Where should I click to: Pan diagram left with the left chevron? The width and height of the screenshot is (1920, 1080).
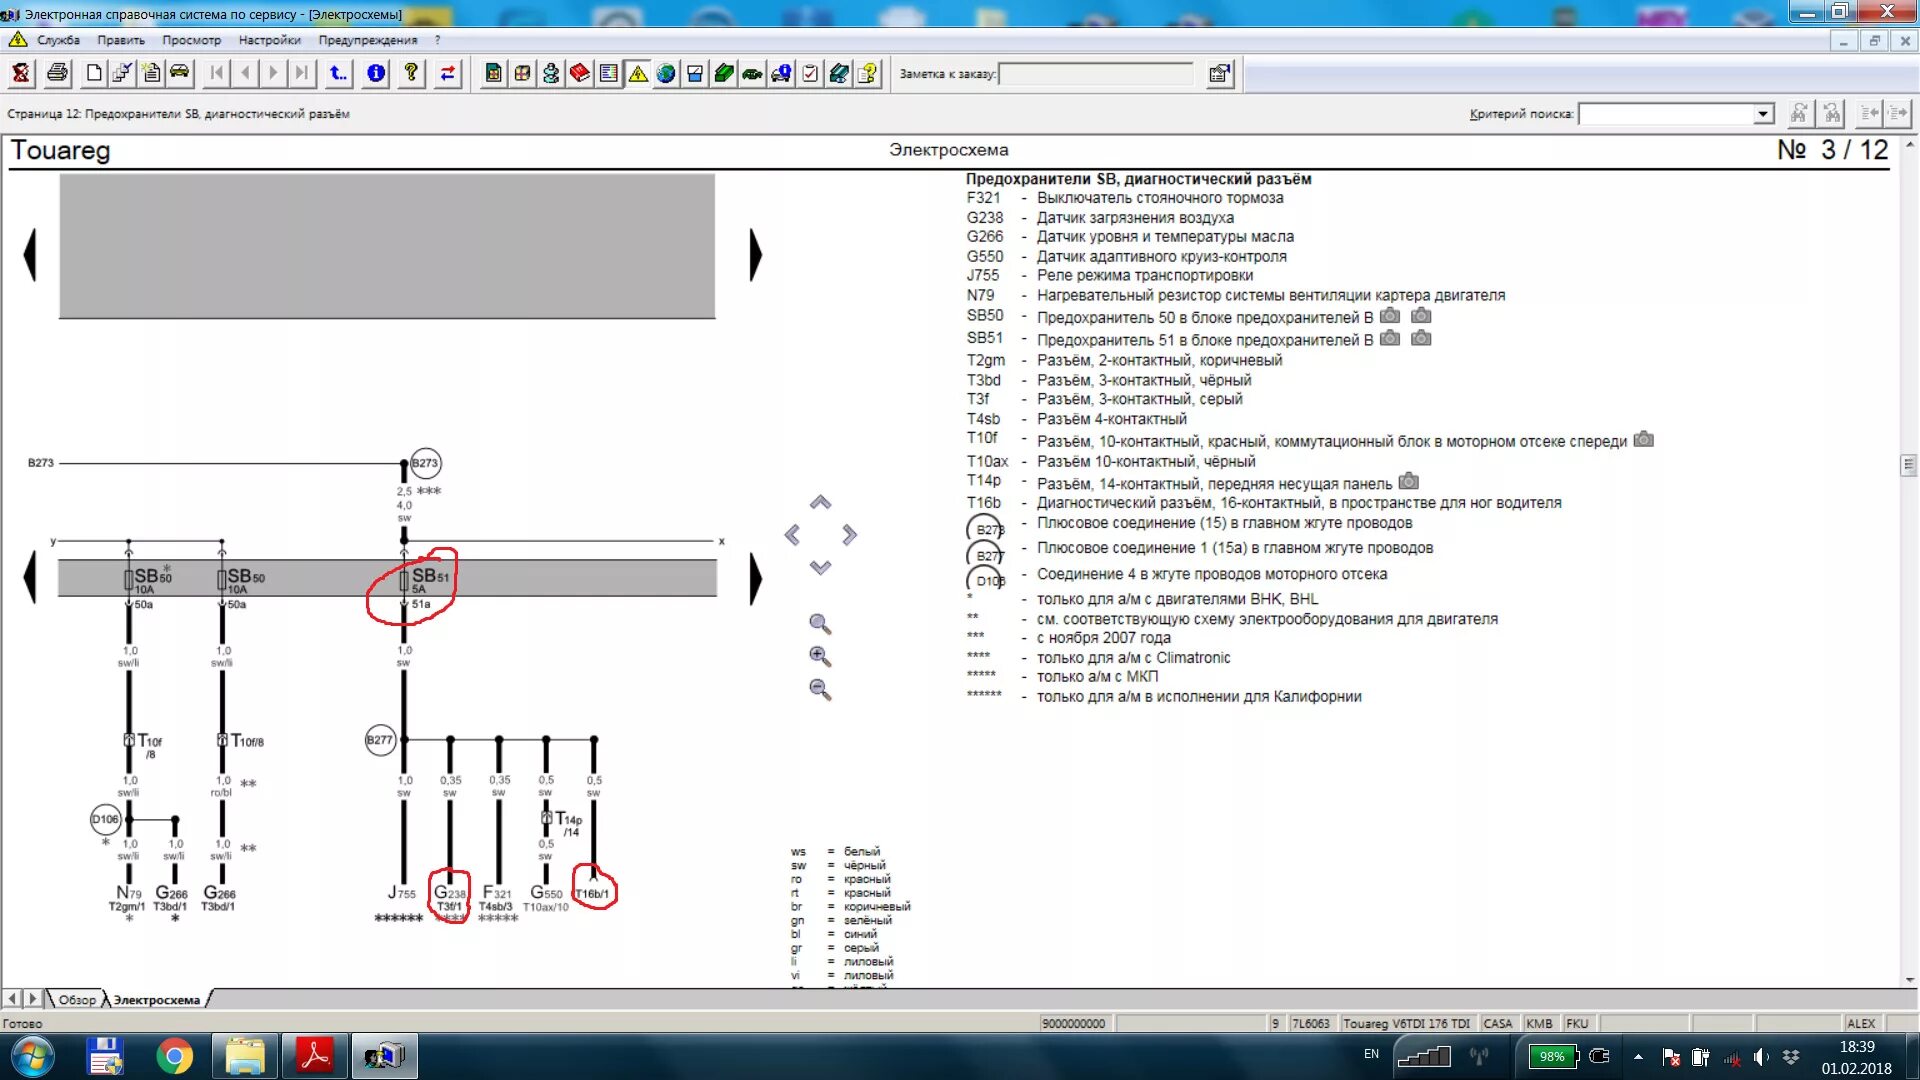[x=792, y=535]
